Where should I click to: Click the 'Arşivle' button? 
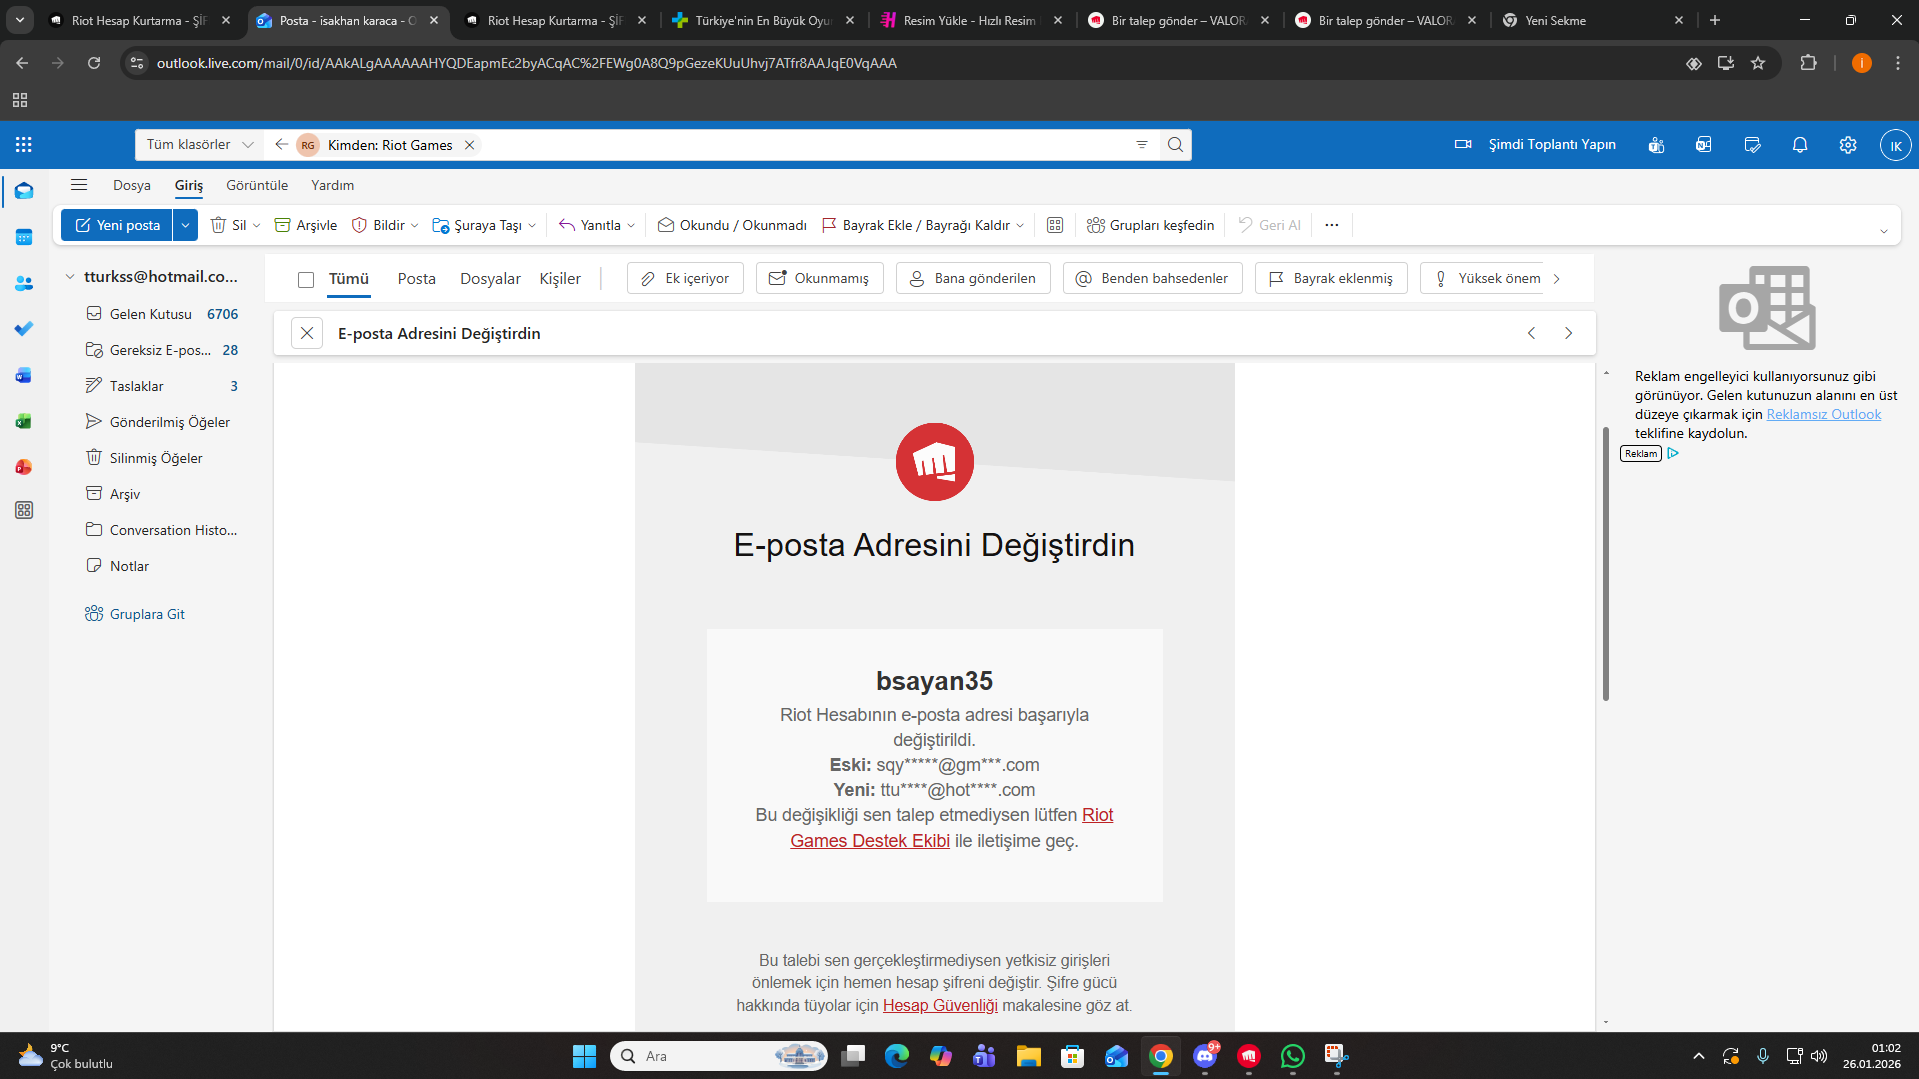click(306, 225)
